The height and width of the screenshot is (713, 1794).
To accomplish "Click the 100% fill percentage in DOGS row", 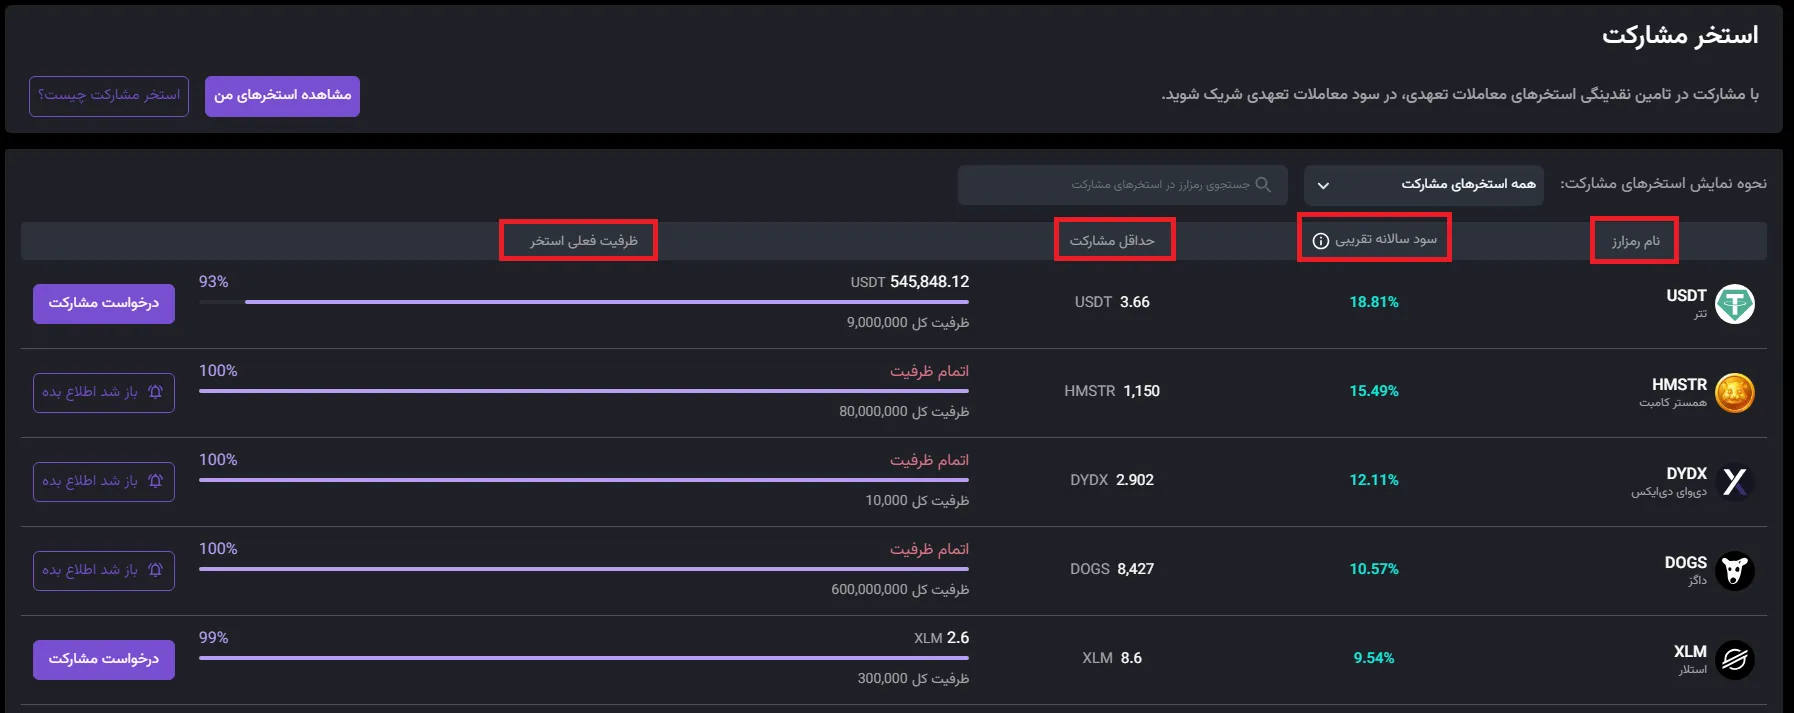I will (x=218, y=549).
